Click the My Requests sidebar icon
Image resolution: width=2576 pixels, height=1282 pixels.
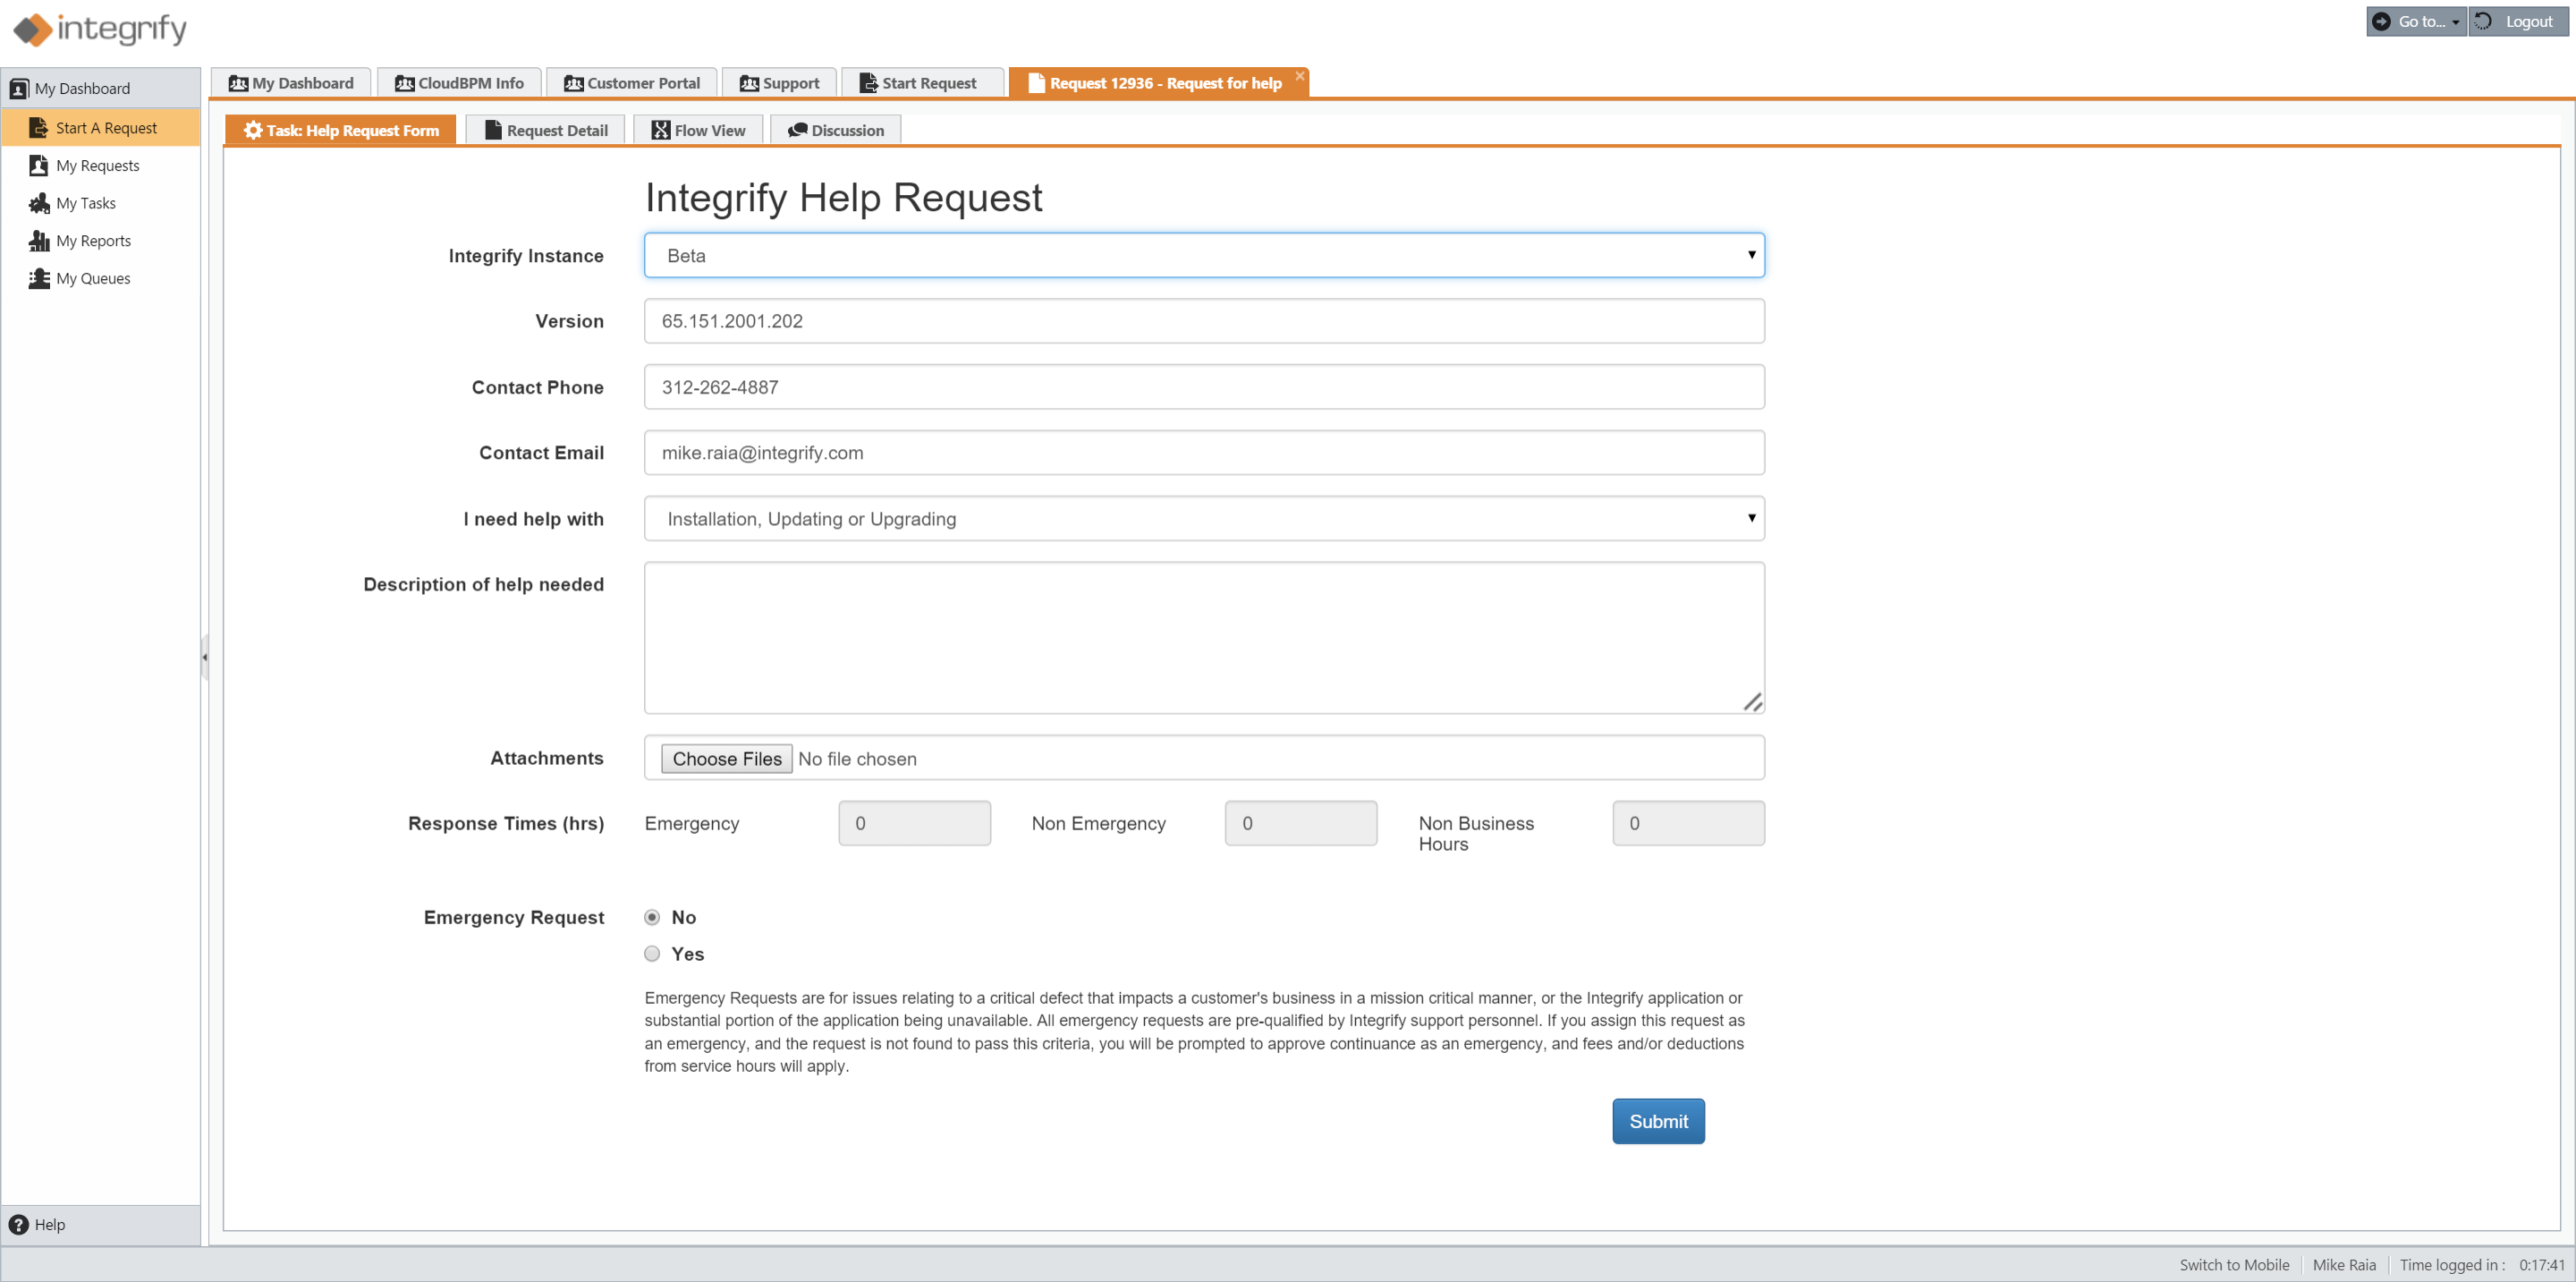click(x=39, y=166)
